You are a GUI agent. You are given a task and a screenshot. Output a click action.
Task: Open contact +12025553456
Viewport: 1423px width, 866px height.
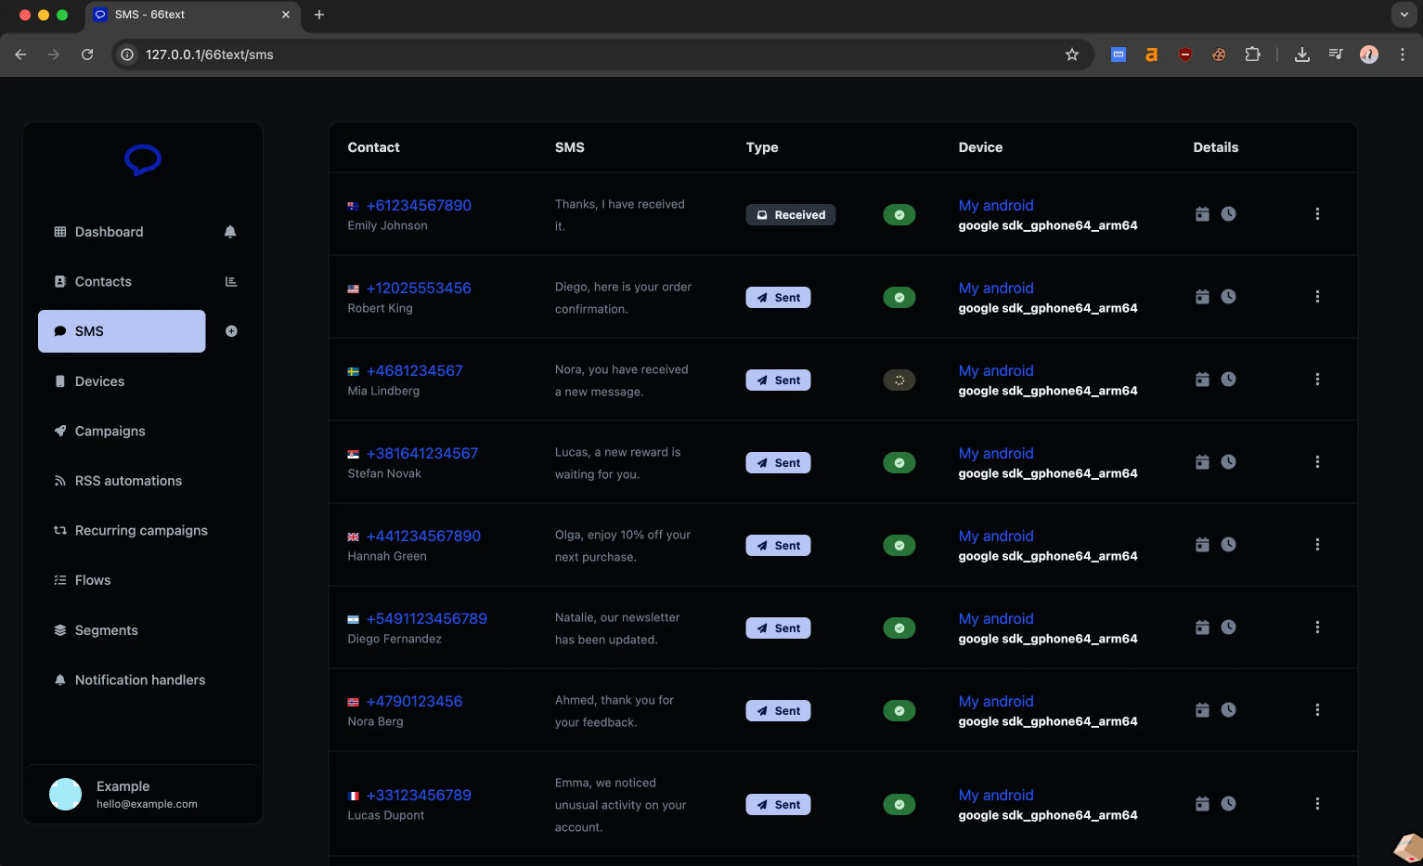pyautogui.click(x=418, y=288)
